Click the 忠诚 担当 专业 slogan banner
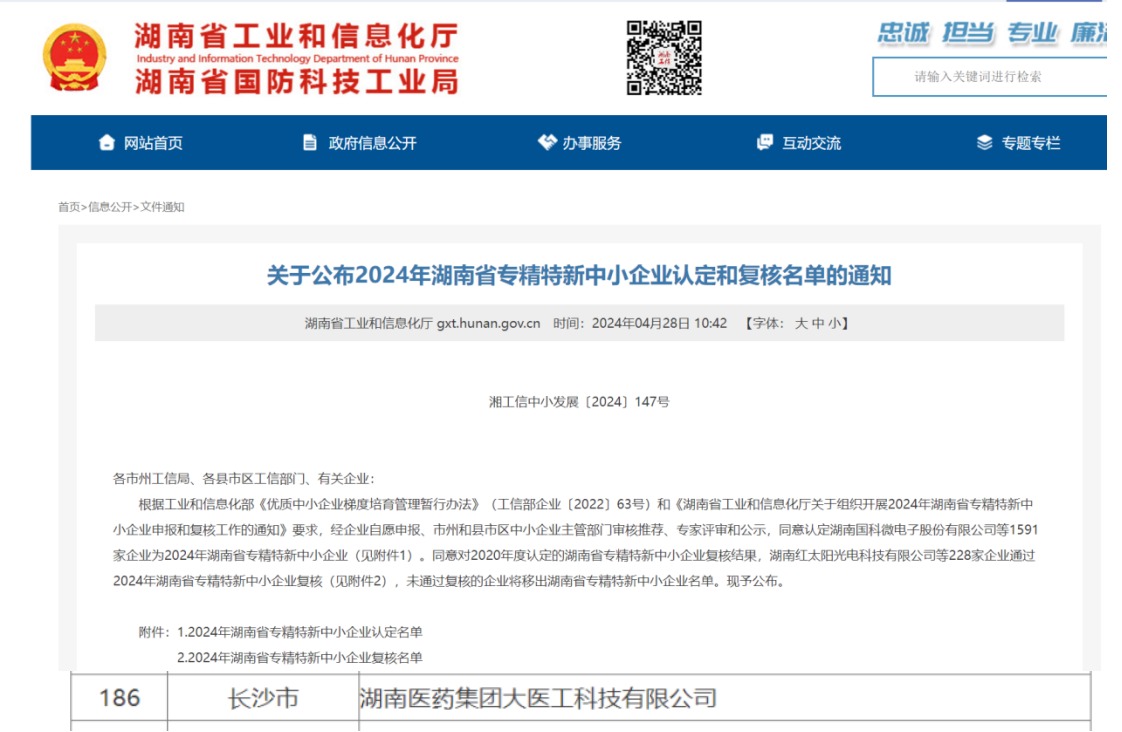This screenshot has height=732, width=1122. tap(990, 33)
